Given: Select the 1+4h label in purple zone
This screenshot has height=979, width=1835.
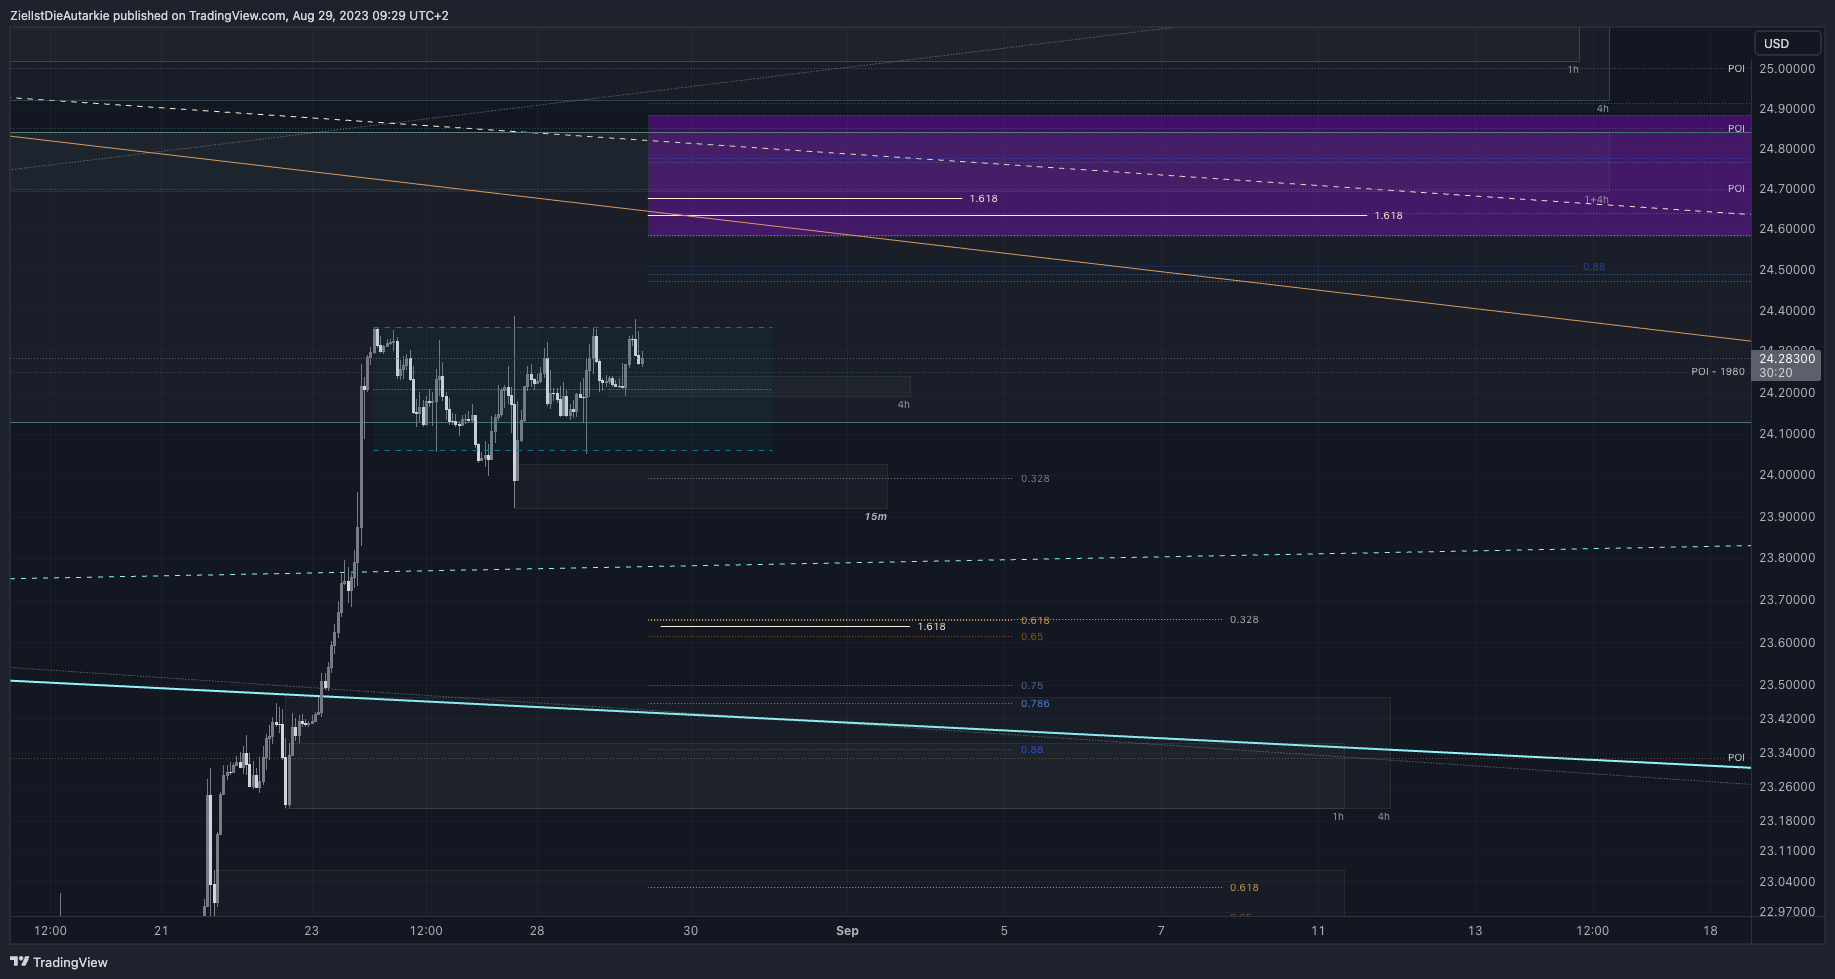Looking at the screenshot, I should coord(1597,200).
